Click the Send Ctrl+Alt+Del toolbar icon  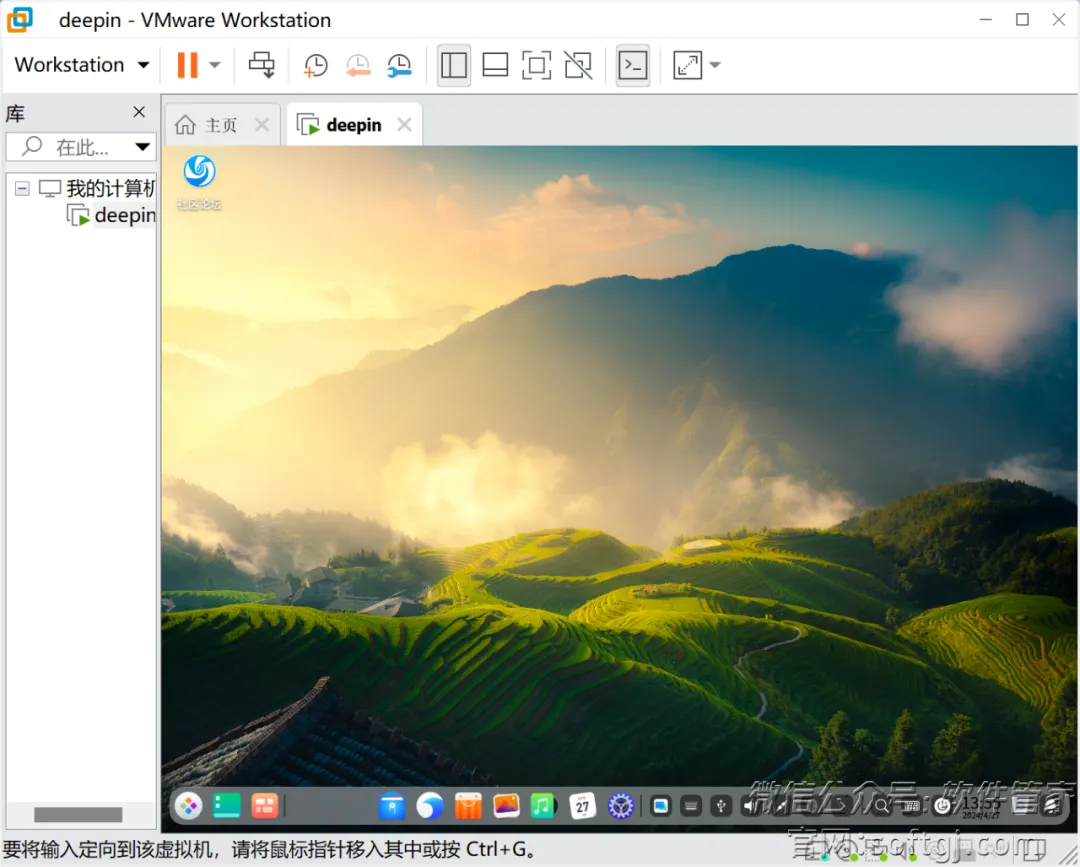(x=262, y=65)
